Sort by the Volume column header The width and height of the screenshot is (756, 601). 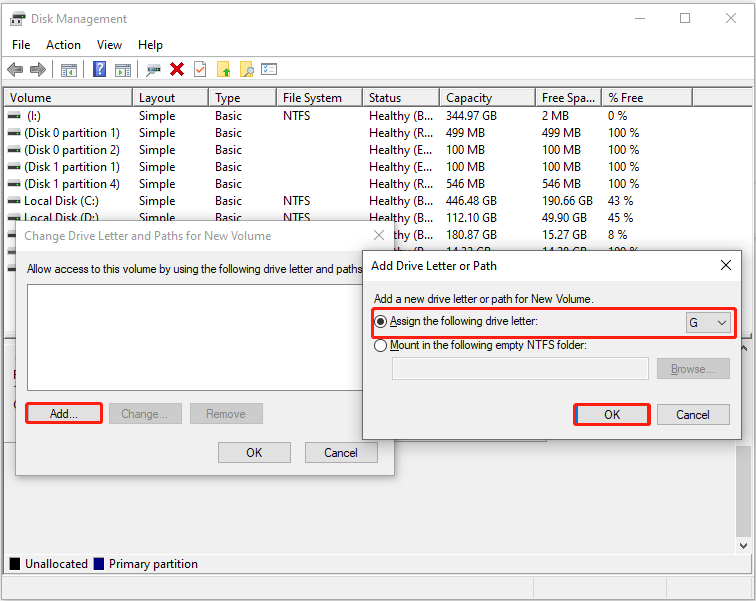click(68, 98)
